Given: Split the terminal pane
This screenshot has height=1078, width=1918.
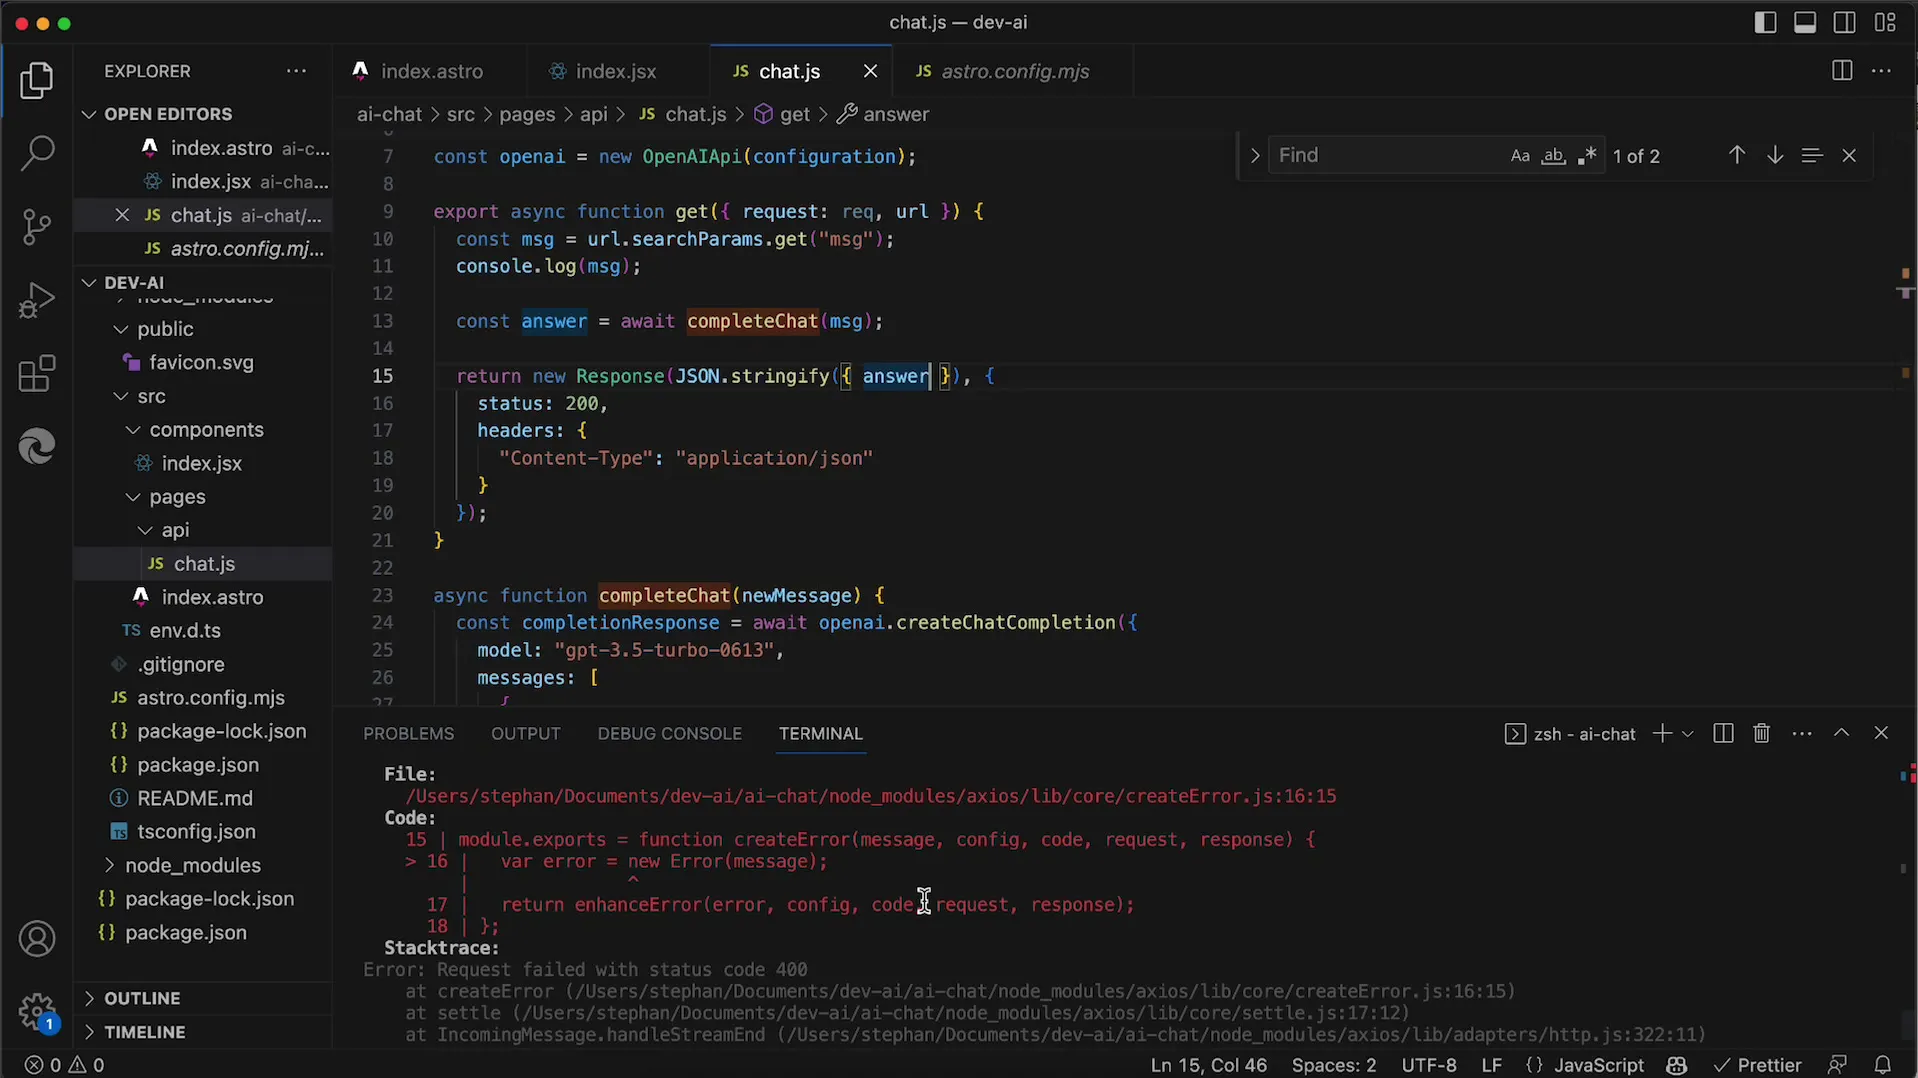Looking at the screenshot, I should (x=1723, y=734).
